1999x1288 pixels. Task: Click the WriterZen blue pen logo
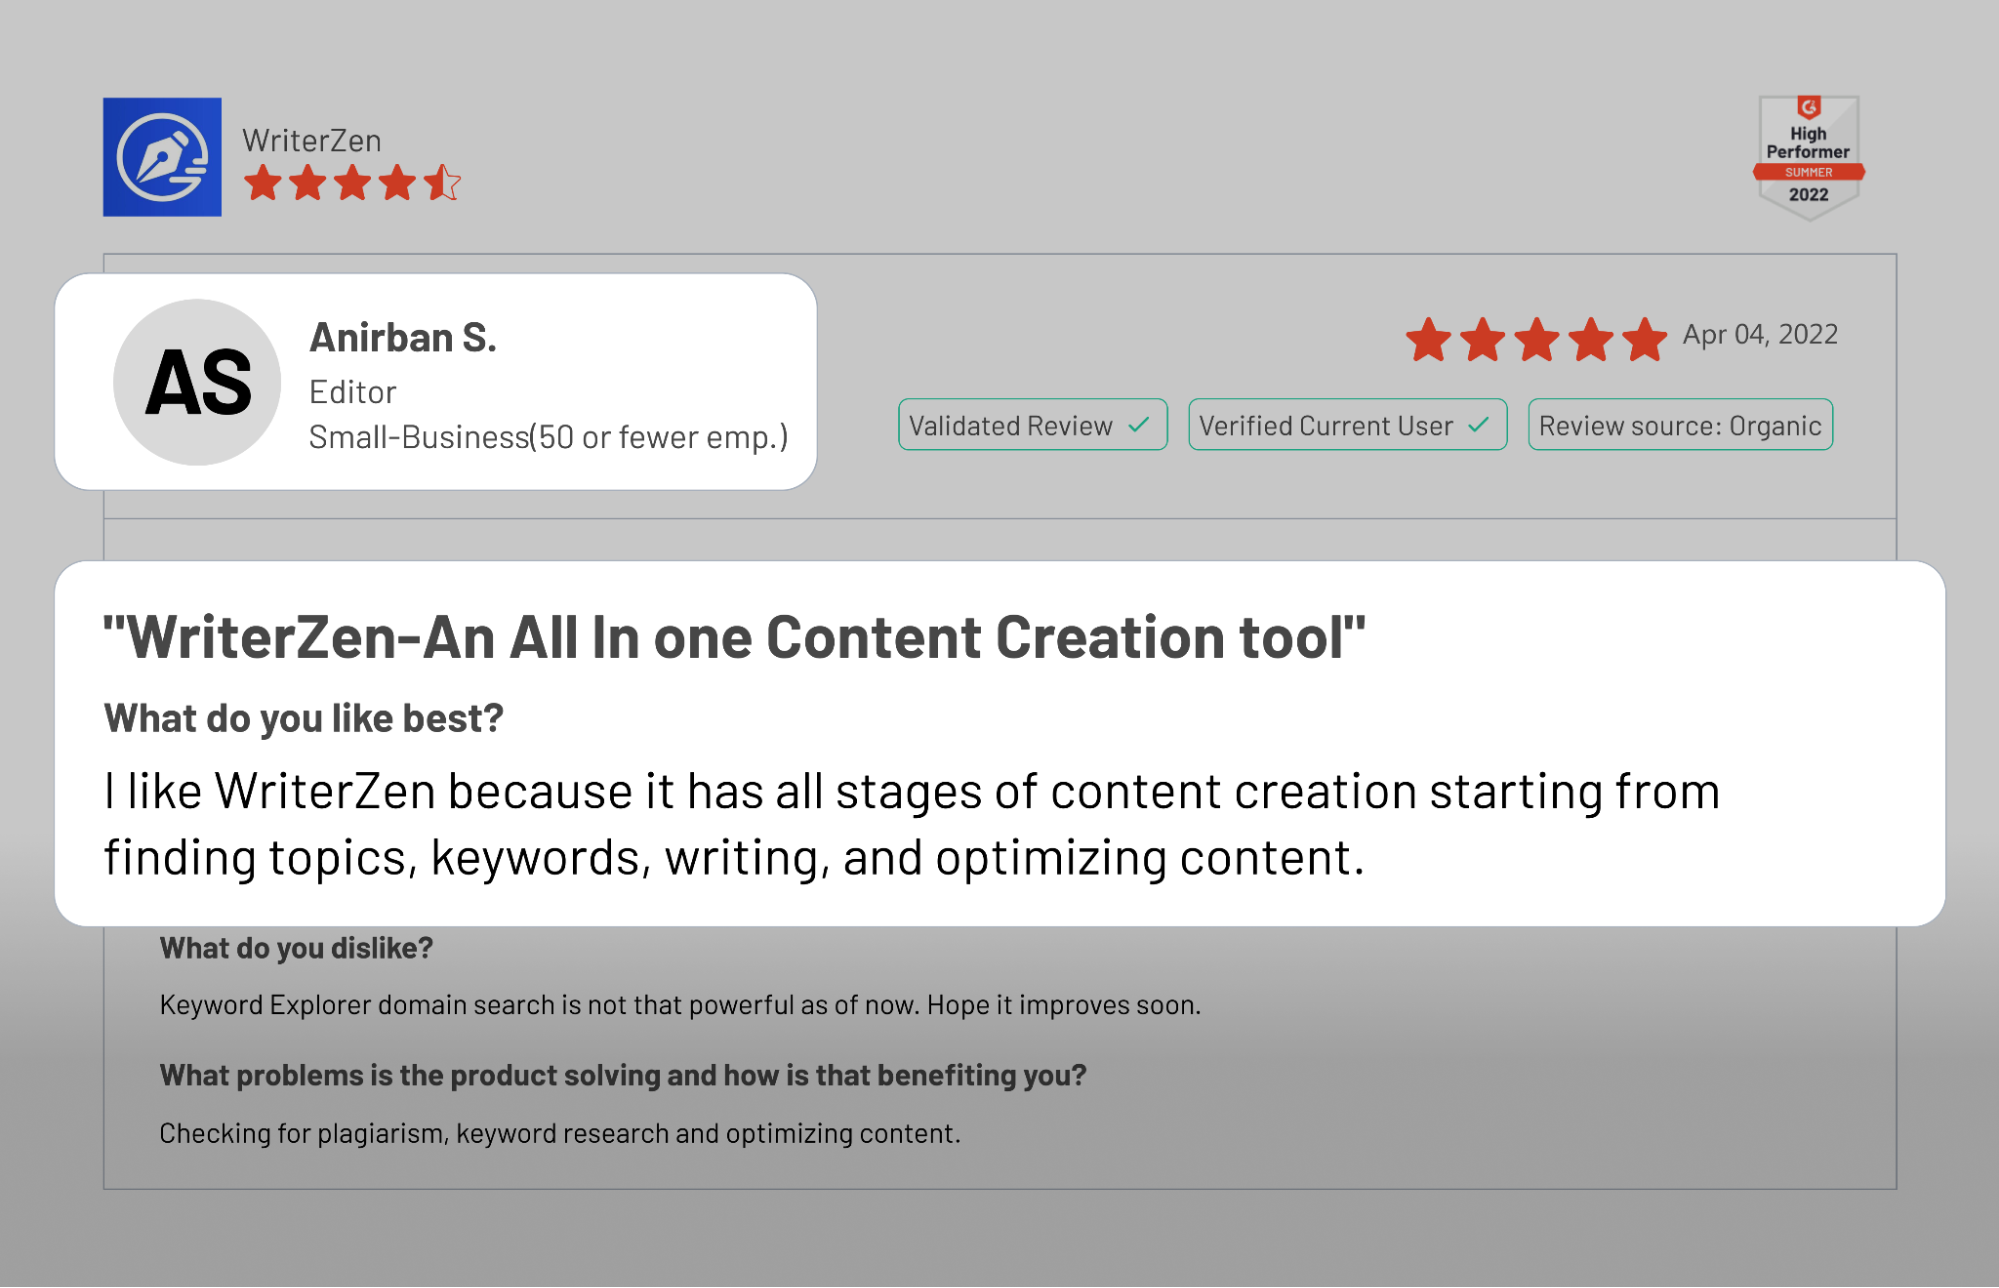coord(162,156)
